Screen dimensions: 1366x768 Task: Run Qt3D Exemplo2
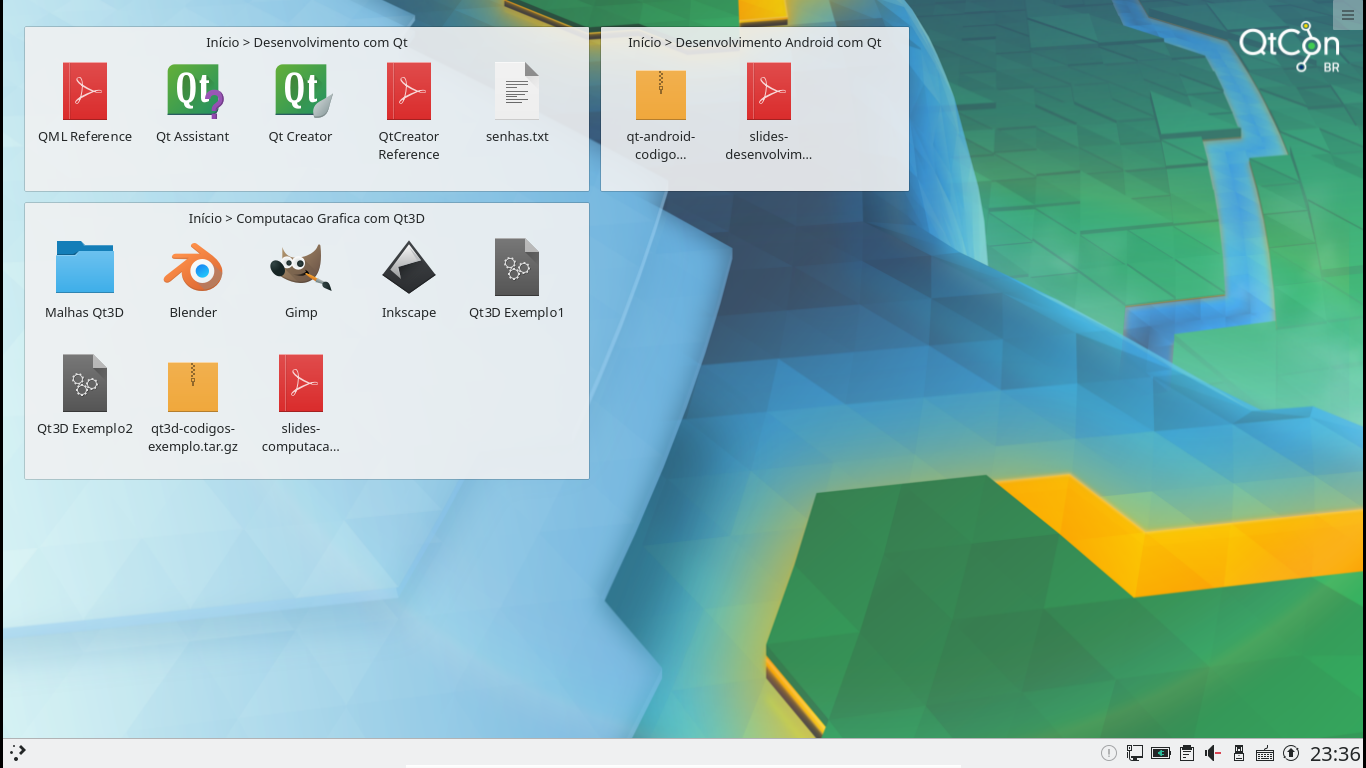pyautogui.click(x=84, y=383)
